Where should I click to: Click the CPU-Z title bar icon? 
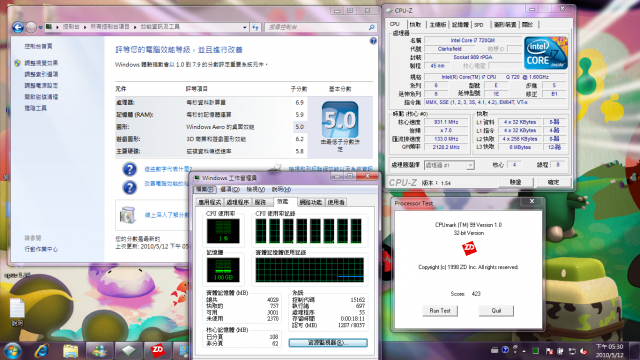pos(389,11)
